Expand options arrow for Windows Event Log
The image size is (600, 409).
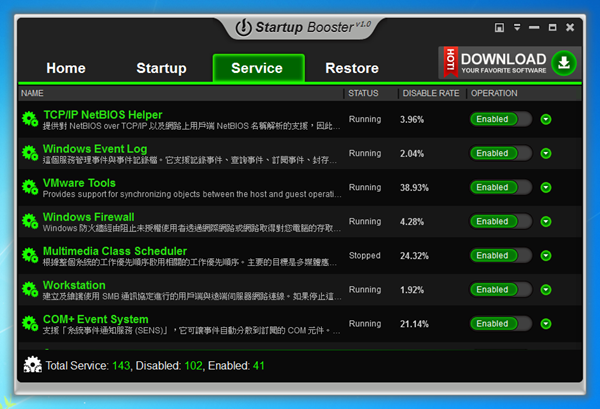546,153
